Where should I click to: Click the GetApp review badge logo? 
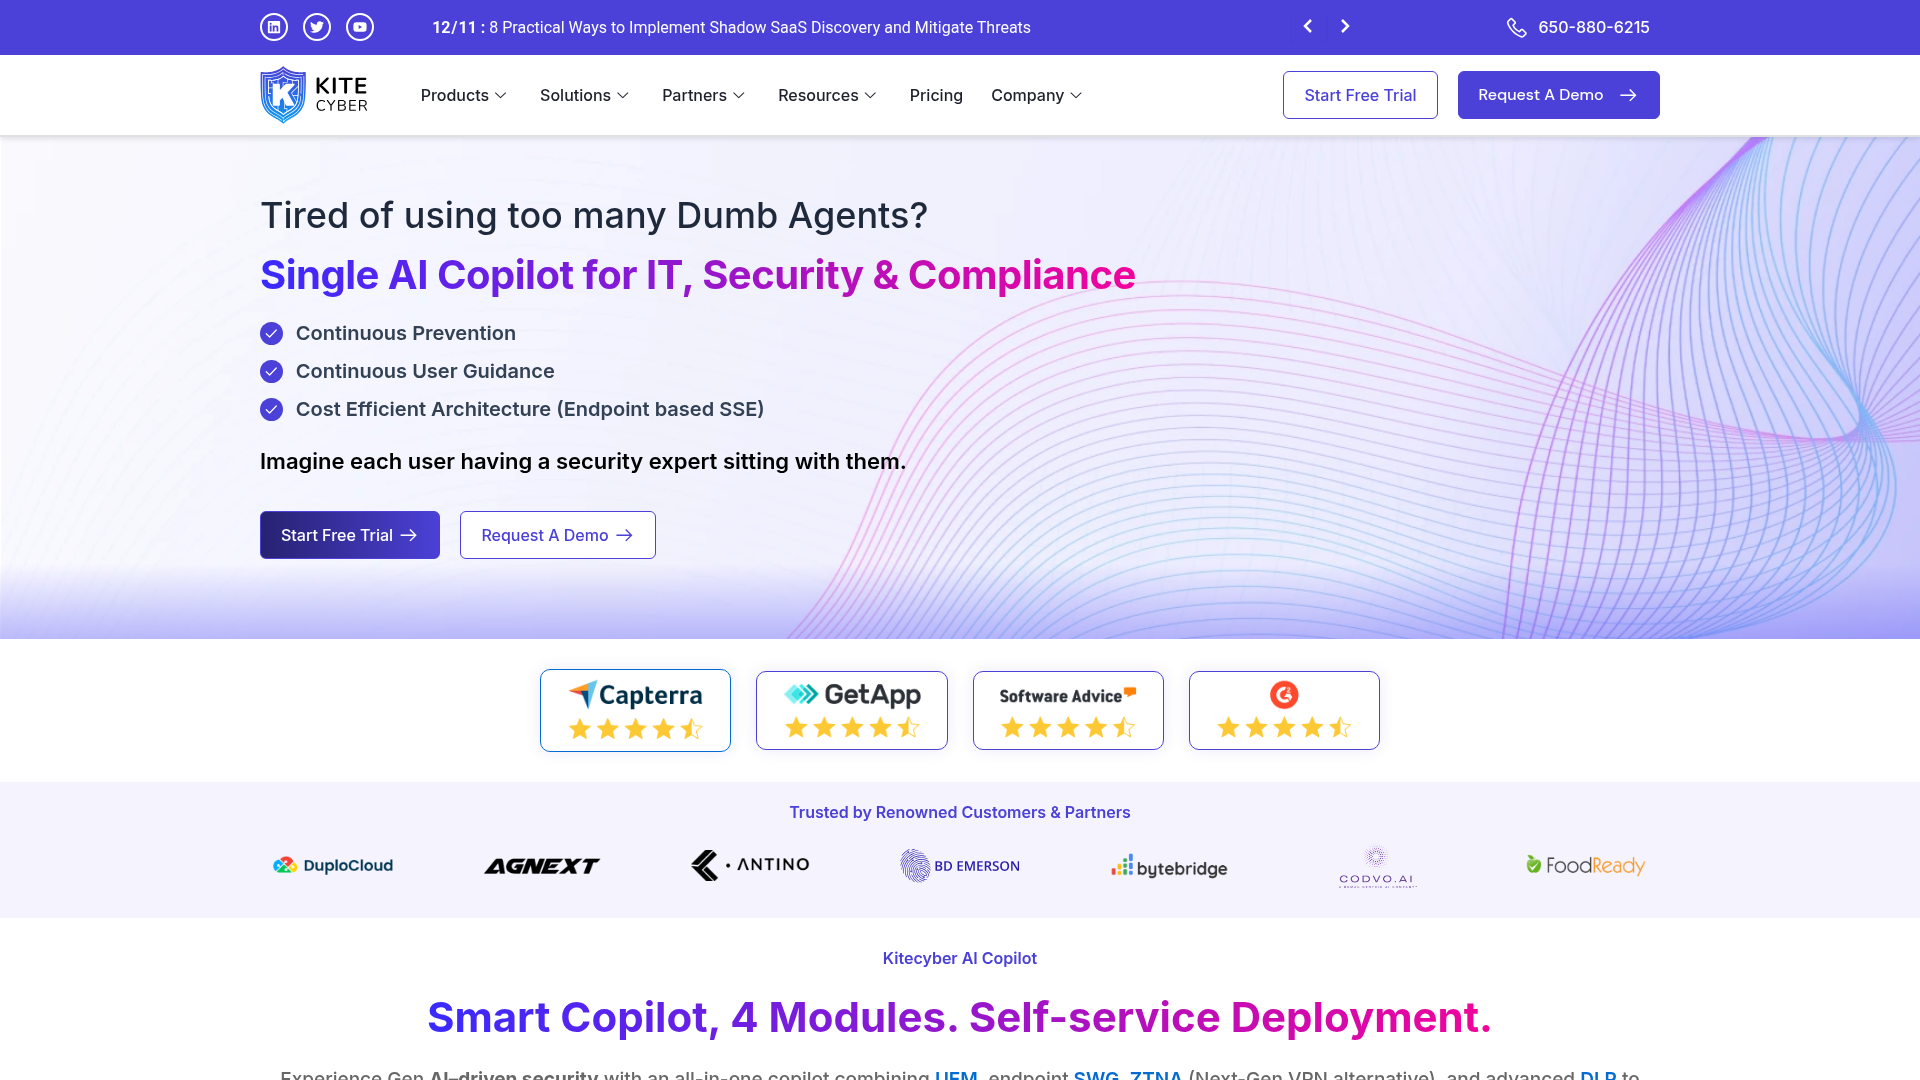pos(851,693)
